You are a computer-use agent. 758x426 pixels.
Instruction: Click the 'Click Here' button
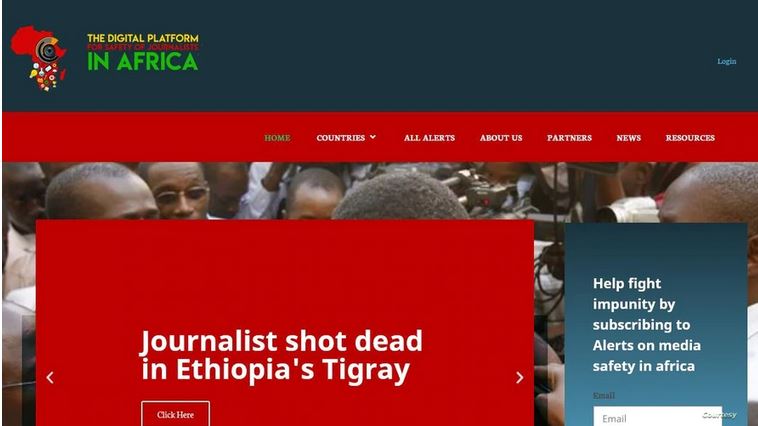(175, 414)
